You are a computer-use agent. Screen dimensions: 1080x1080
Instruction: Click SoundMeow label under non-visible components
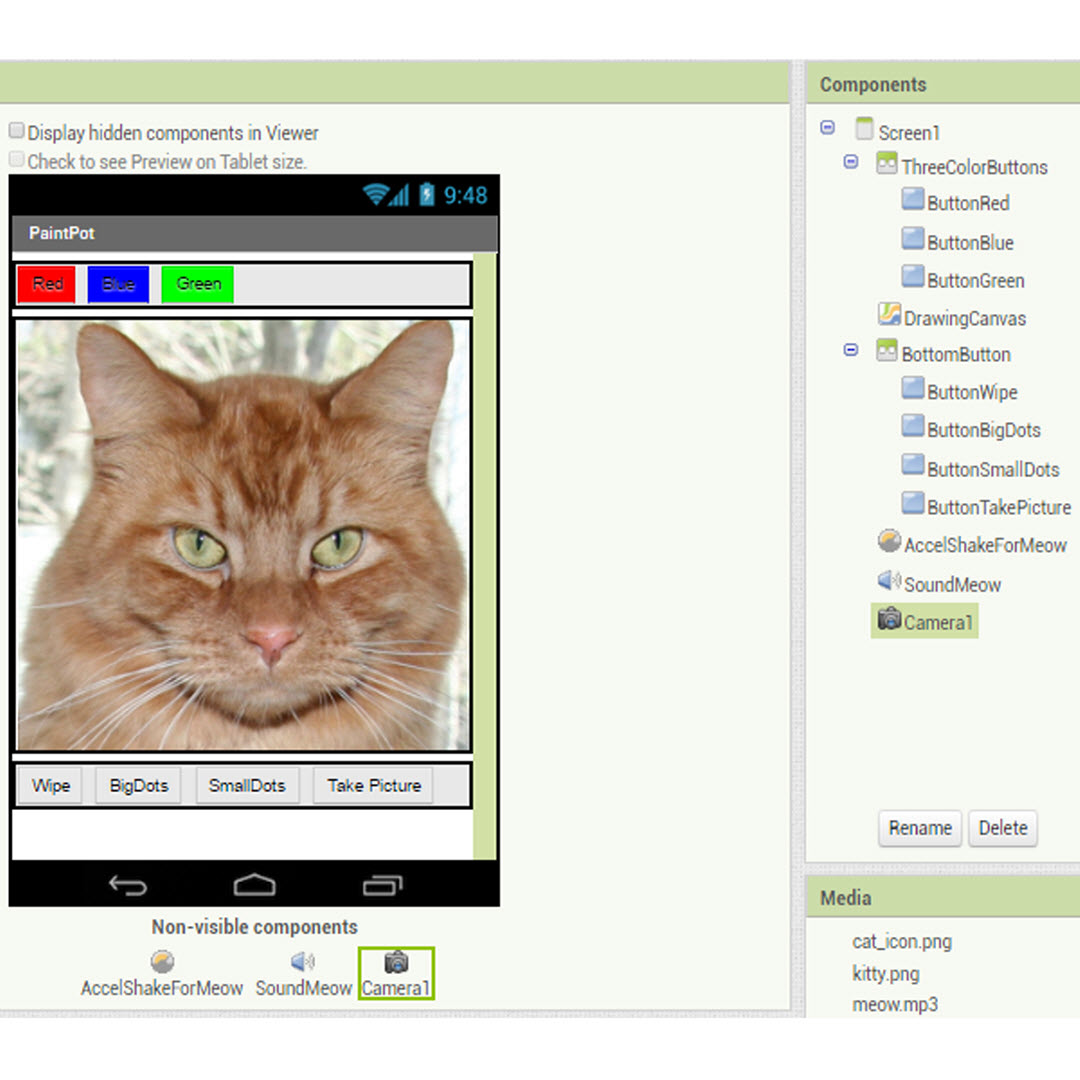(304, 988)
